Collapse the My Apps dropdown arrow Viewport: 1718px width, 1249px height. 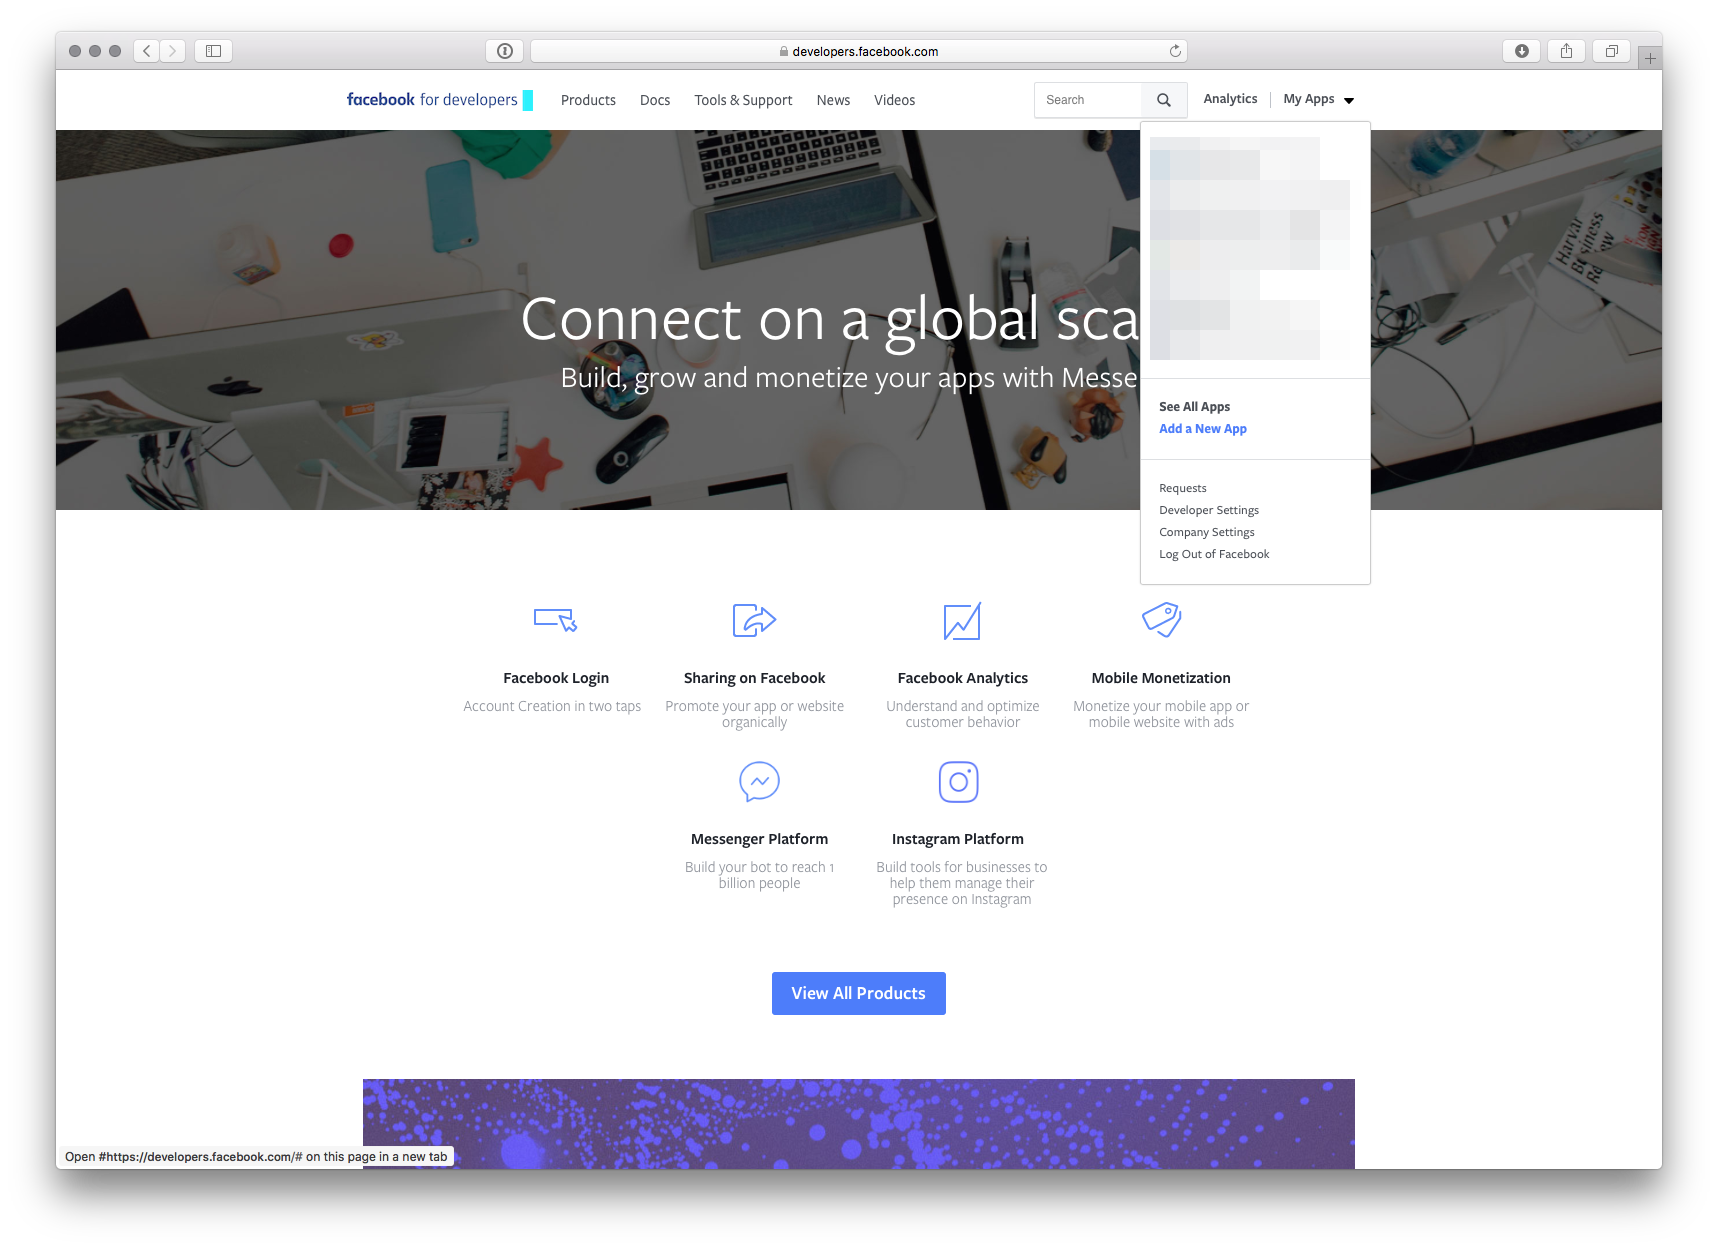point(1349,101)
